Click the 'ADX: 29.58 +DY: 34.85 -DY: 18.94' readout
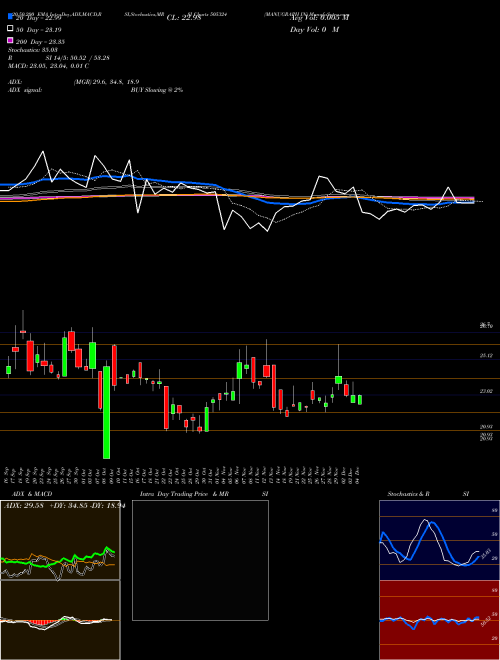Viewport: 500px width, 660px height. click(x=64, y=506)
